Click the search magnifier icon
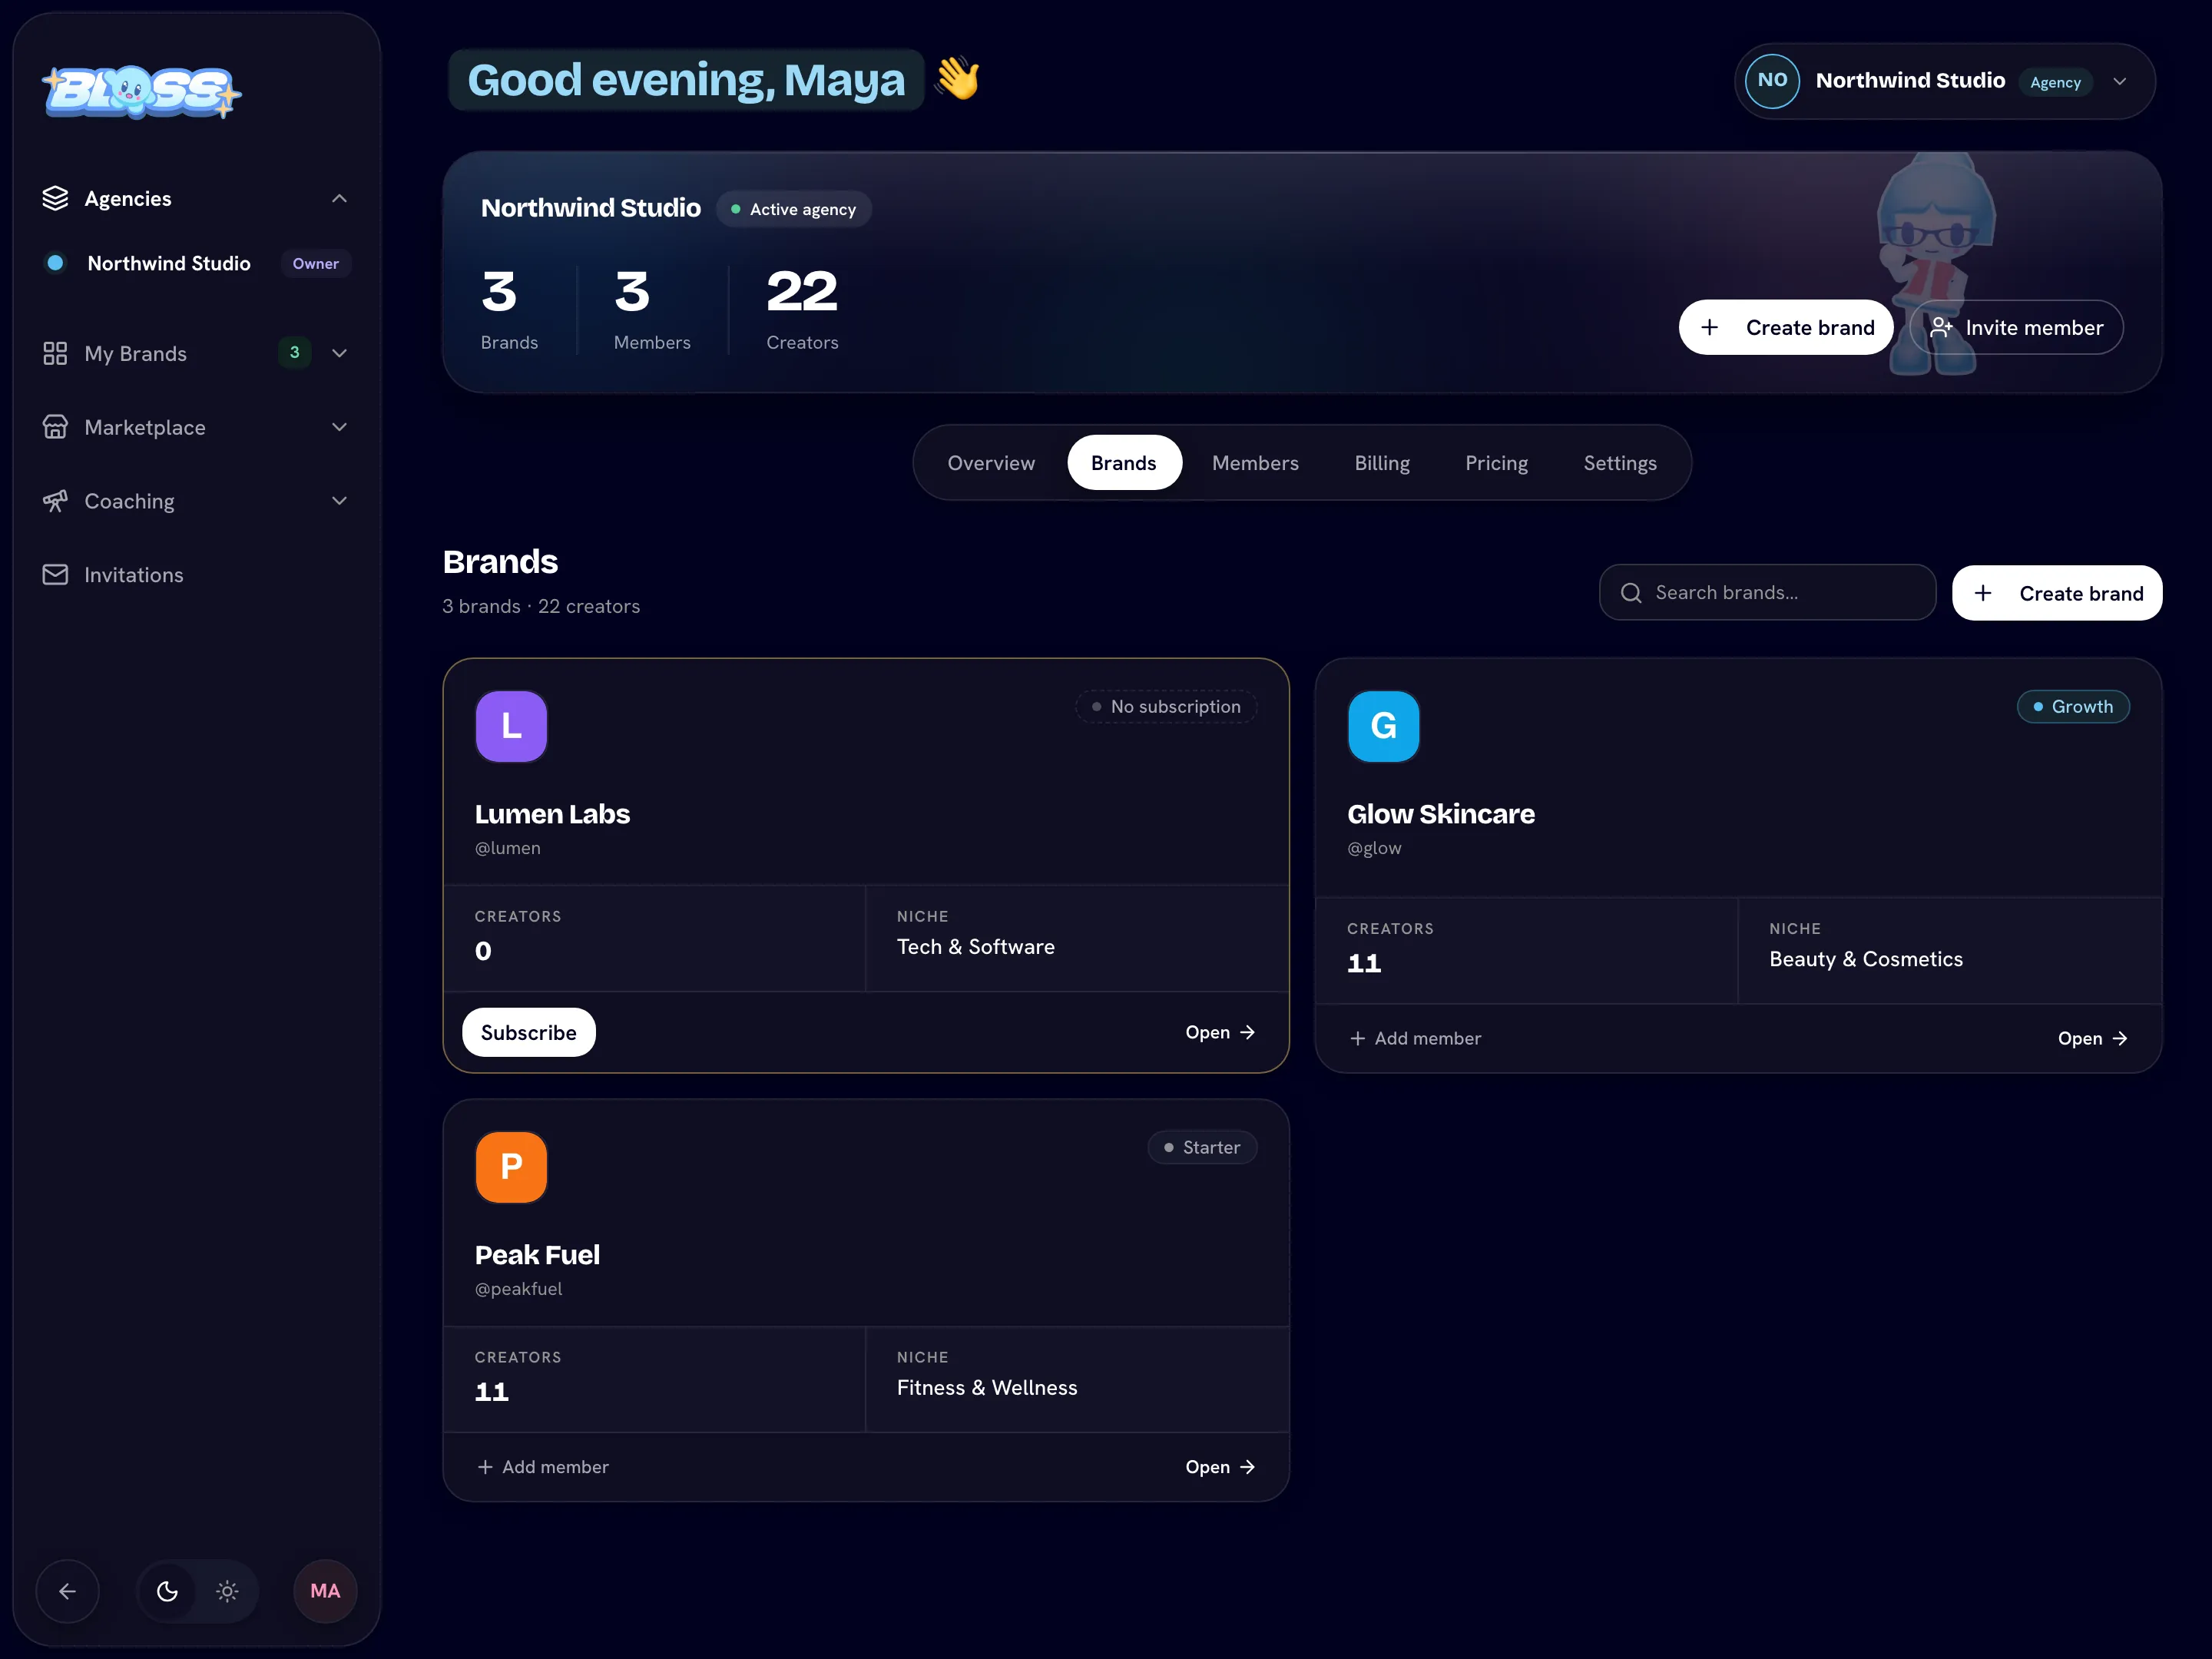 tap(1631, 593)
